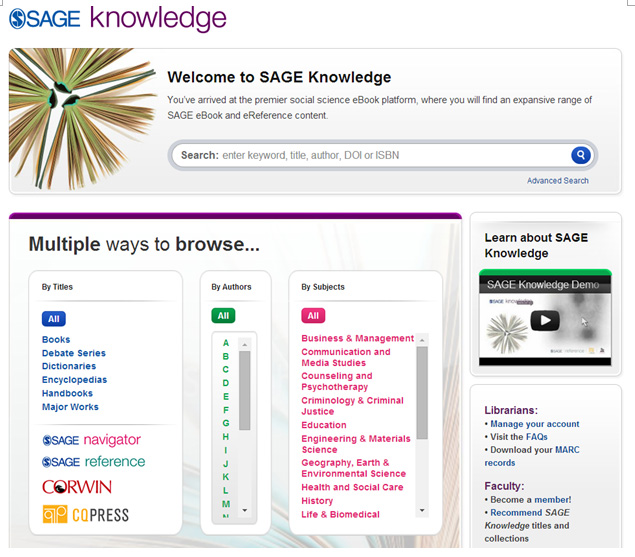Select the blue All button under By Titles
635x557 pixels.
(53, 319)
